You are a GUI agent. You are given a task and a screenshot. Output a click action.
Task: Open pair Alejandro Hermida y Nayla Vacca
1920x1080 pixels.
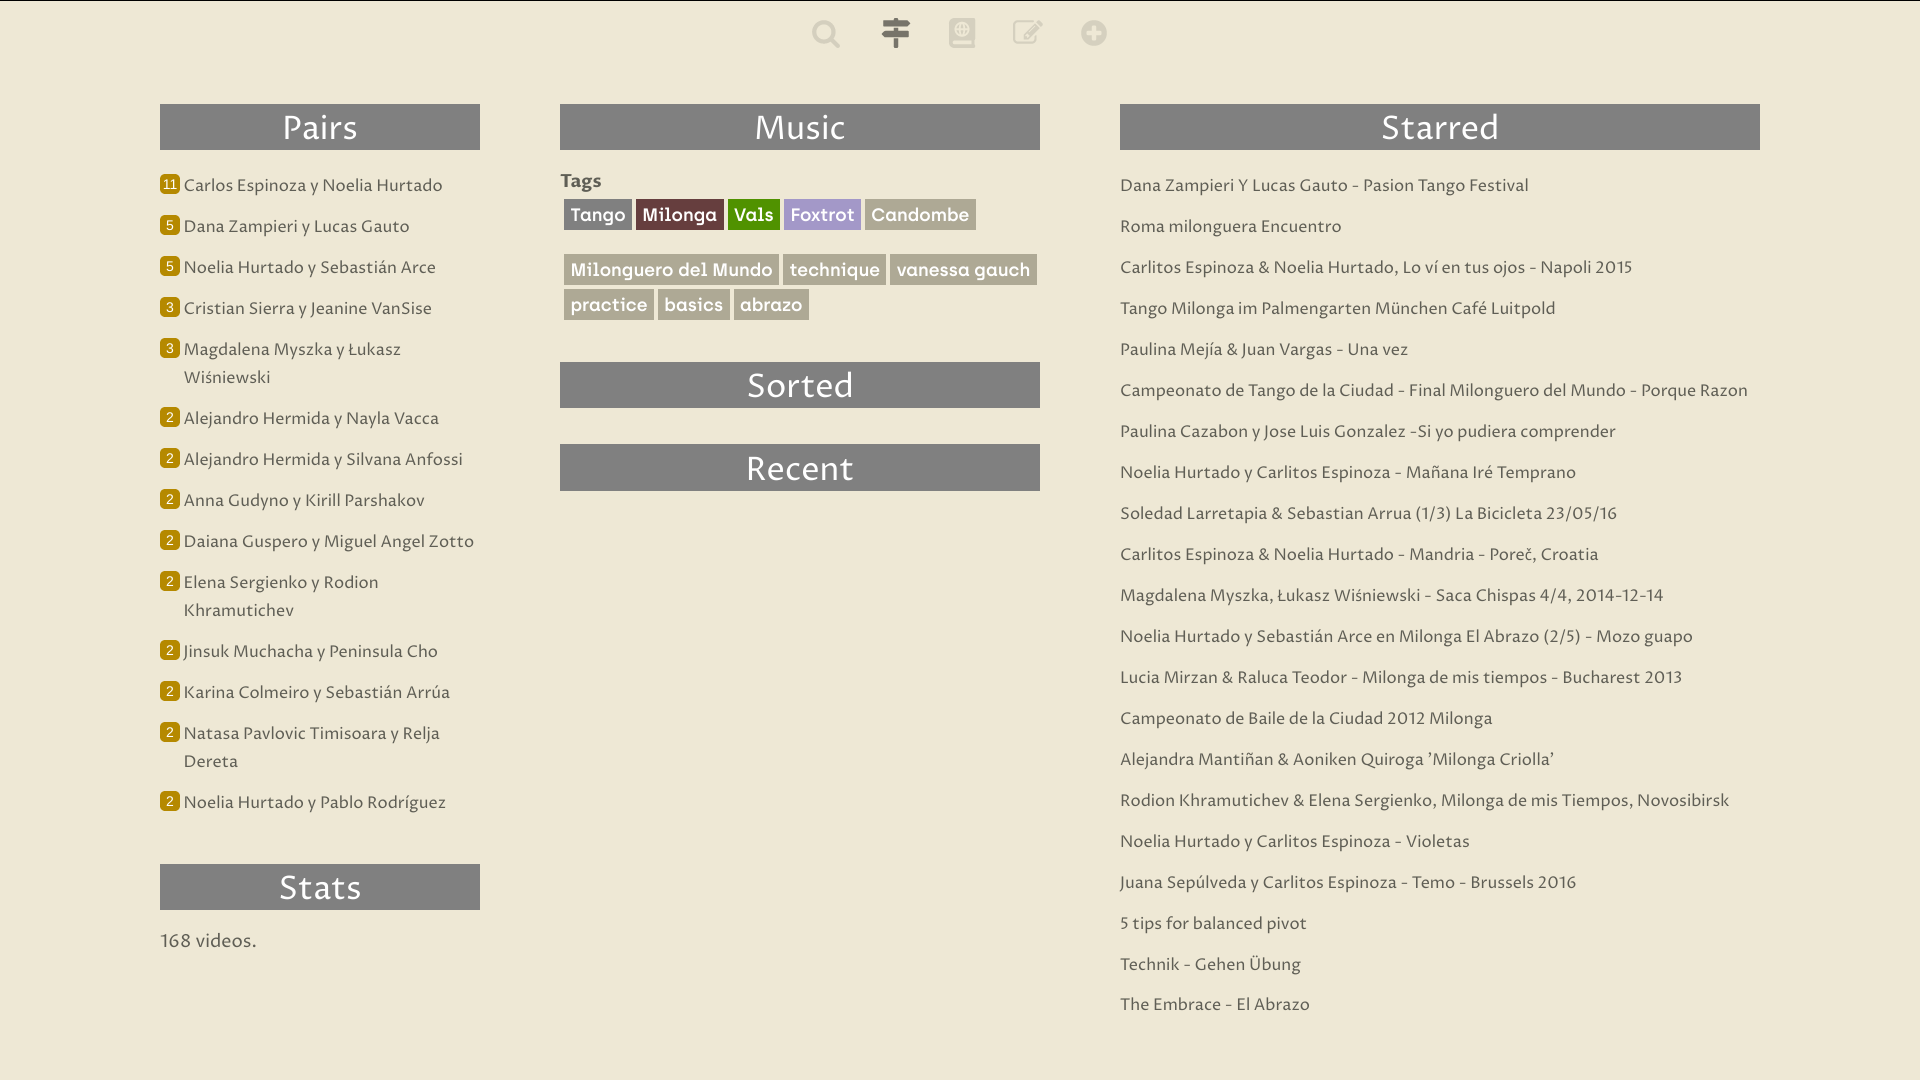(x=311, y=419)
